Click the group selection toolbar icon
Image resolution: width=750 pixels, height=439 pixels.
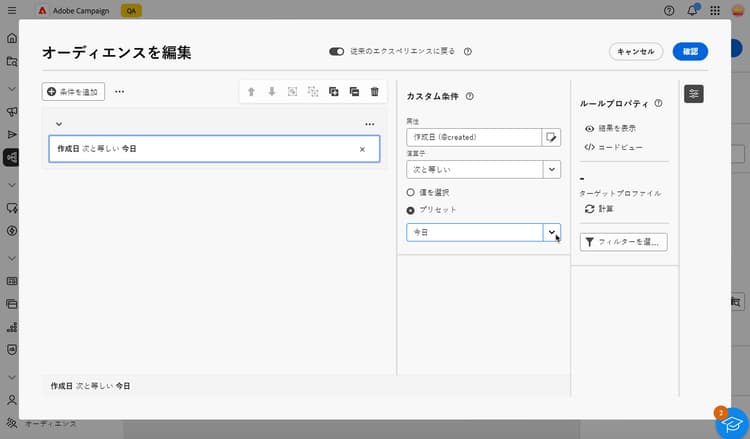(292, 91)
